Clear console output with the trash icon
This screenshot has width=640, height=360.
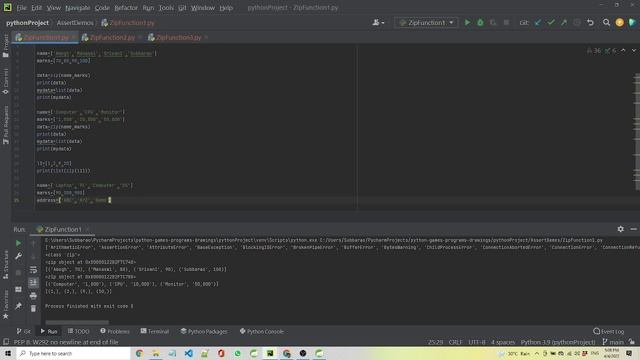pos(33,309)
